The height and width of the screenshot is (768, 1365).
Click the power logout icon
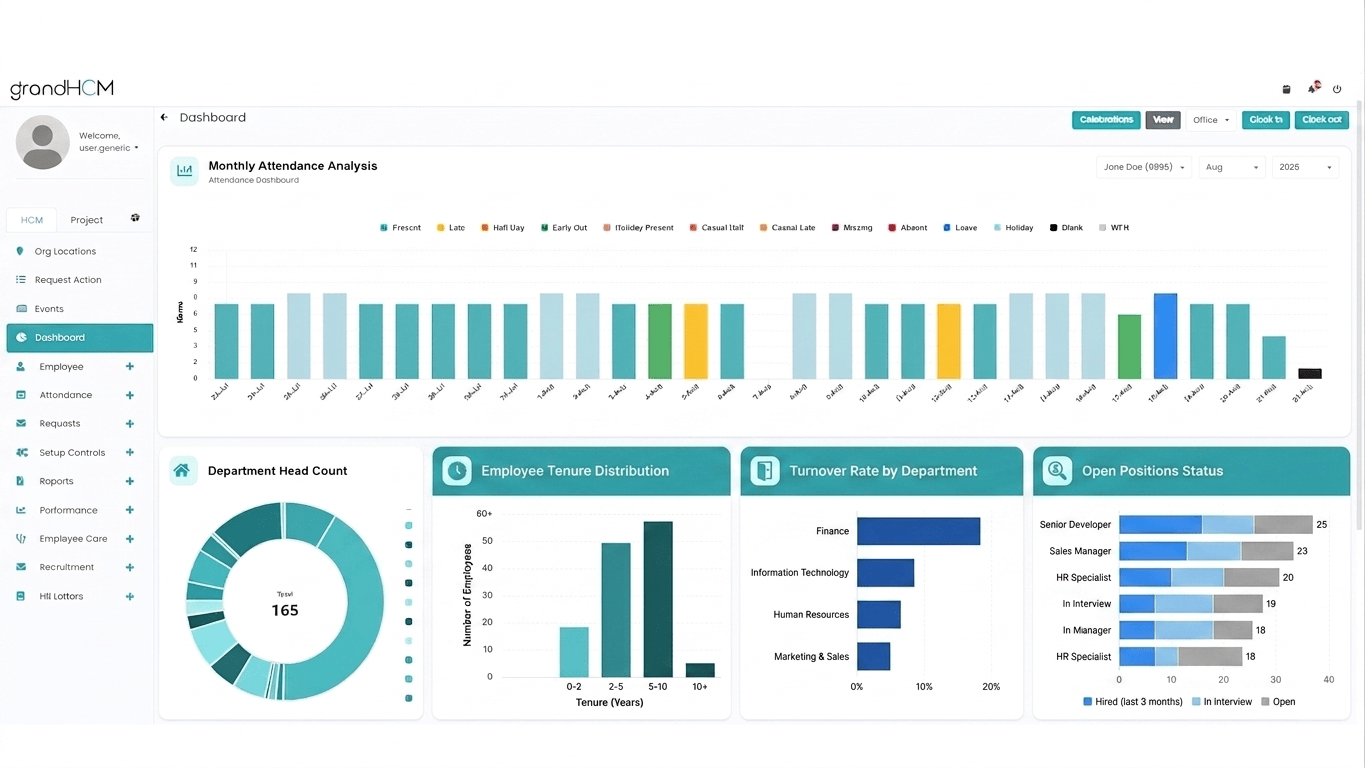pos(1337,89)
